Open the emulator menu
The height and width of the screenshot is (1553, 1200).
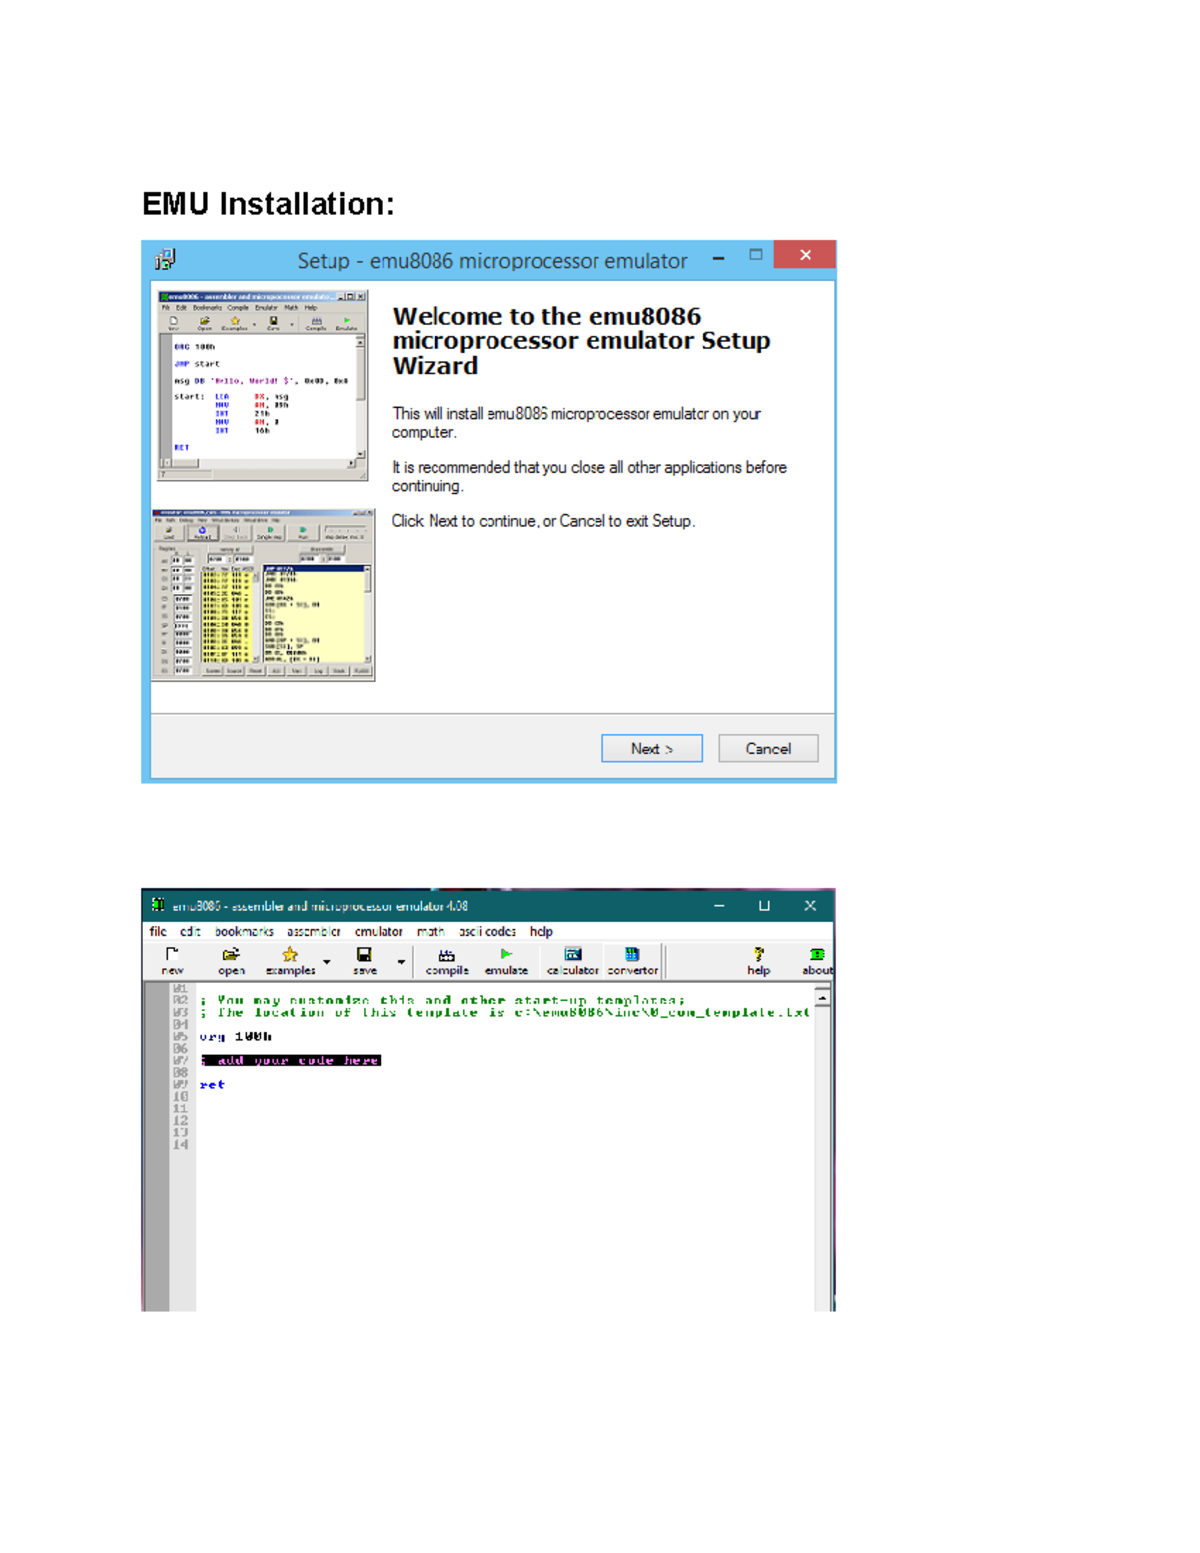[x=379, y=931]
